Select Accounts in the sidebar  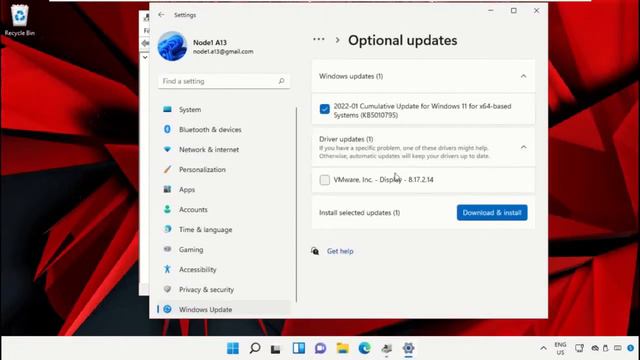tap(224, 209)
